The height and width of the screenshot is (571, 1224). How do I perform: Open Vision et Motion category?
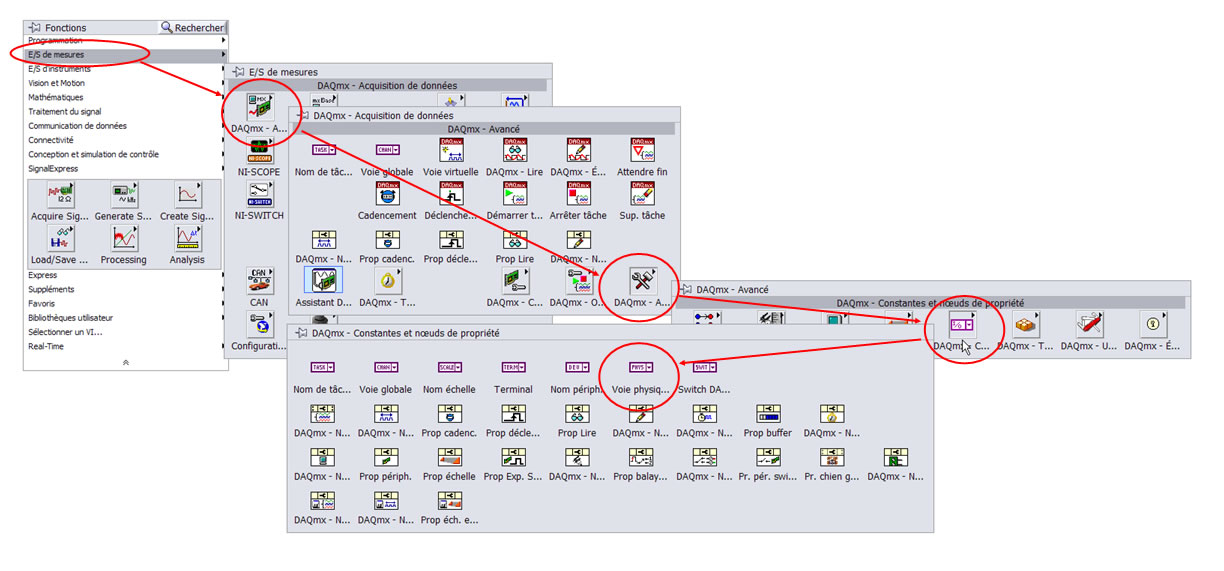(126, 84)
